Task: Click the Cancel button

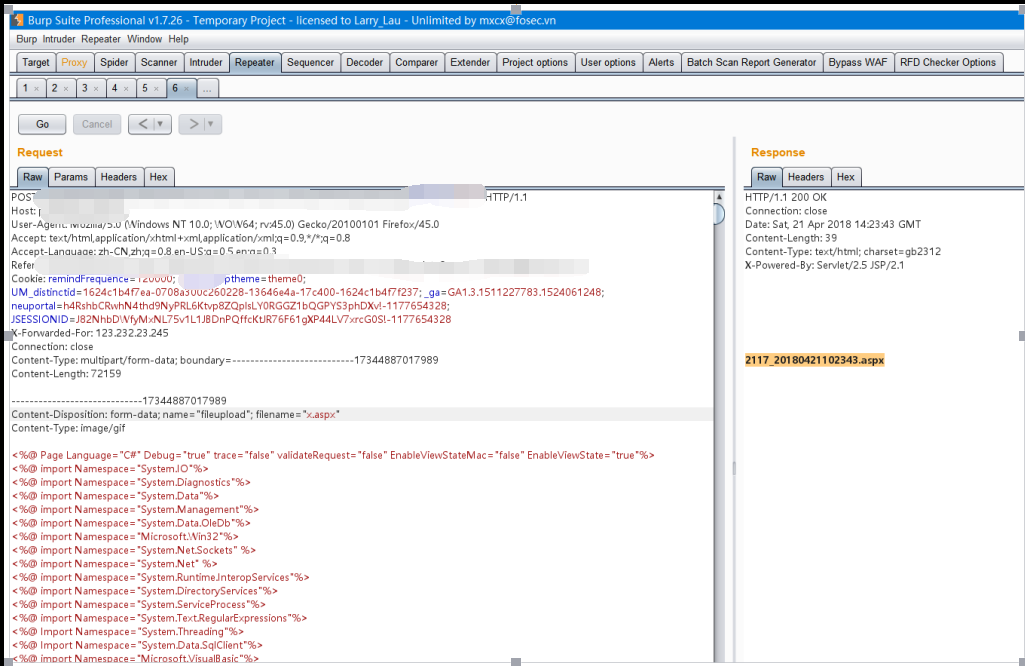Action: pos(97,124)
